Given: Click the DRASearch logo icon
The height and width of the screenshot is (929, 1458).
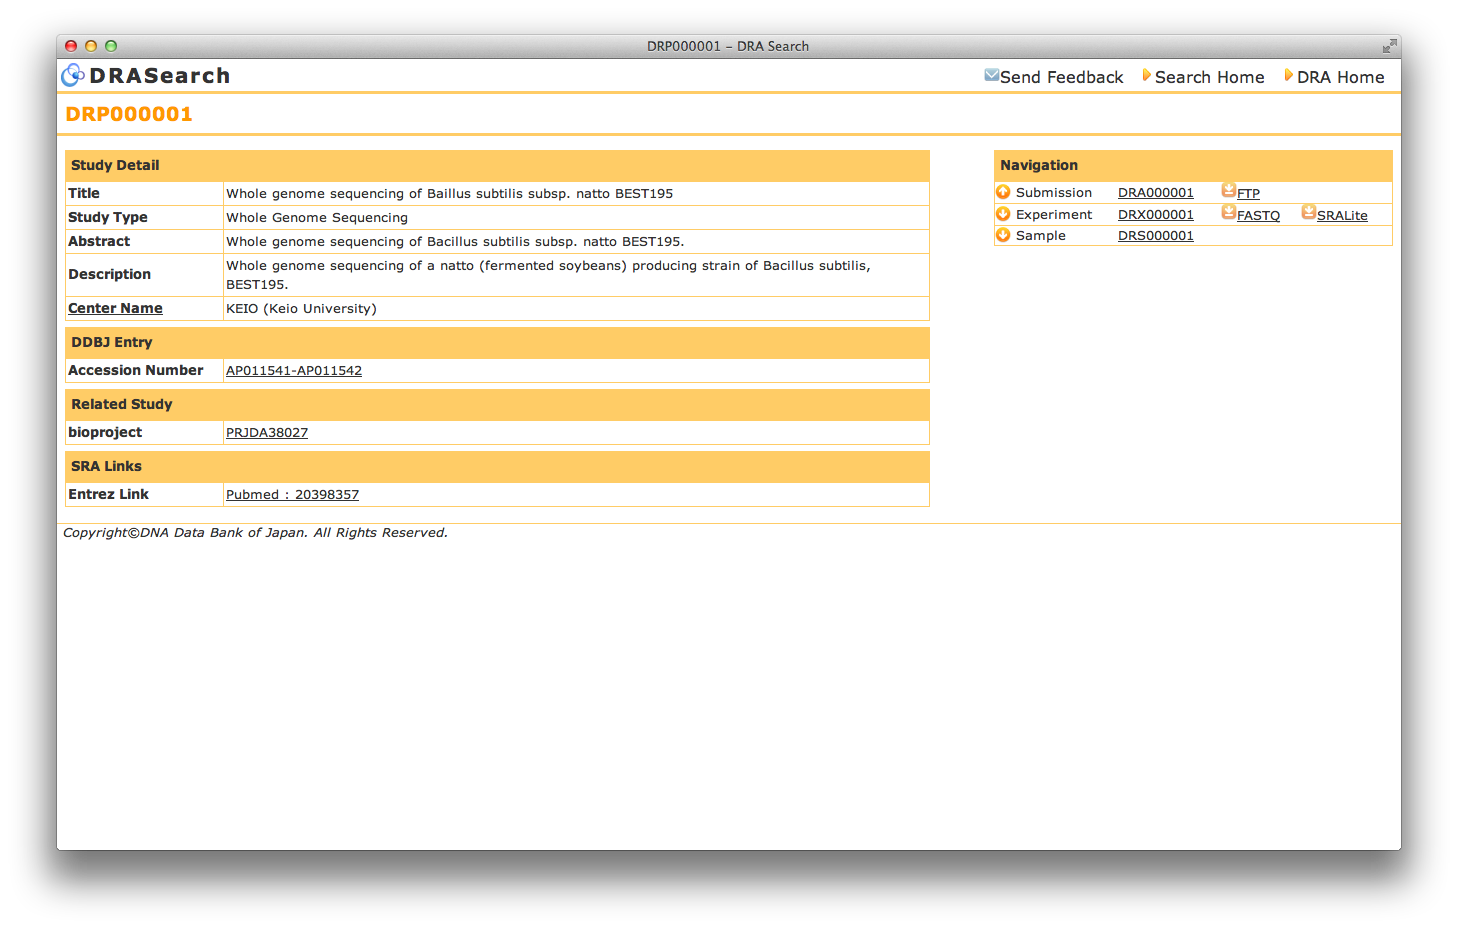Looking at the screenshot, I should [73, 75].
